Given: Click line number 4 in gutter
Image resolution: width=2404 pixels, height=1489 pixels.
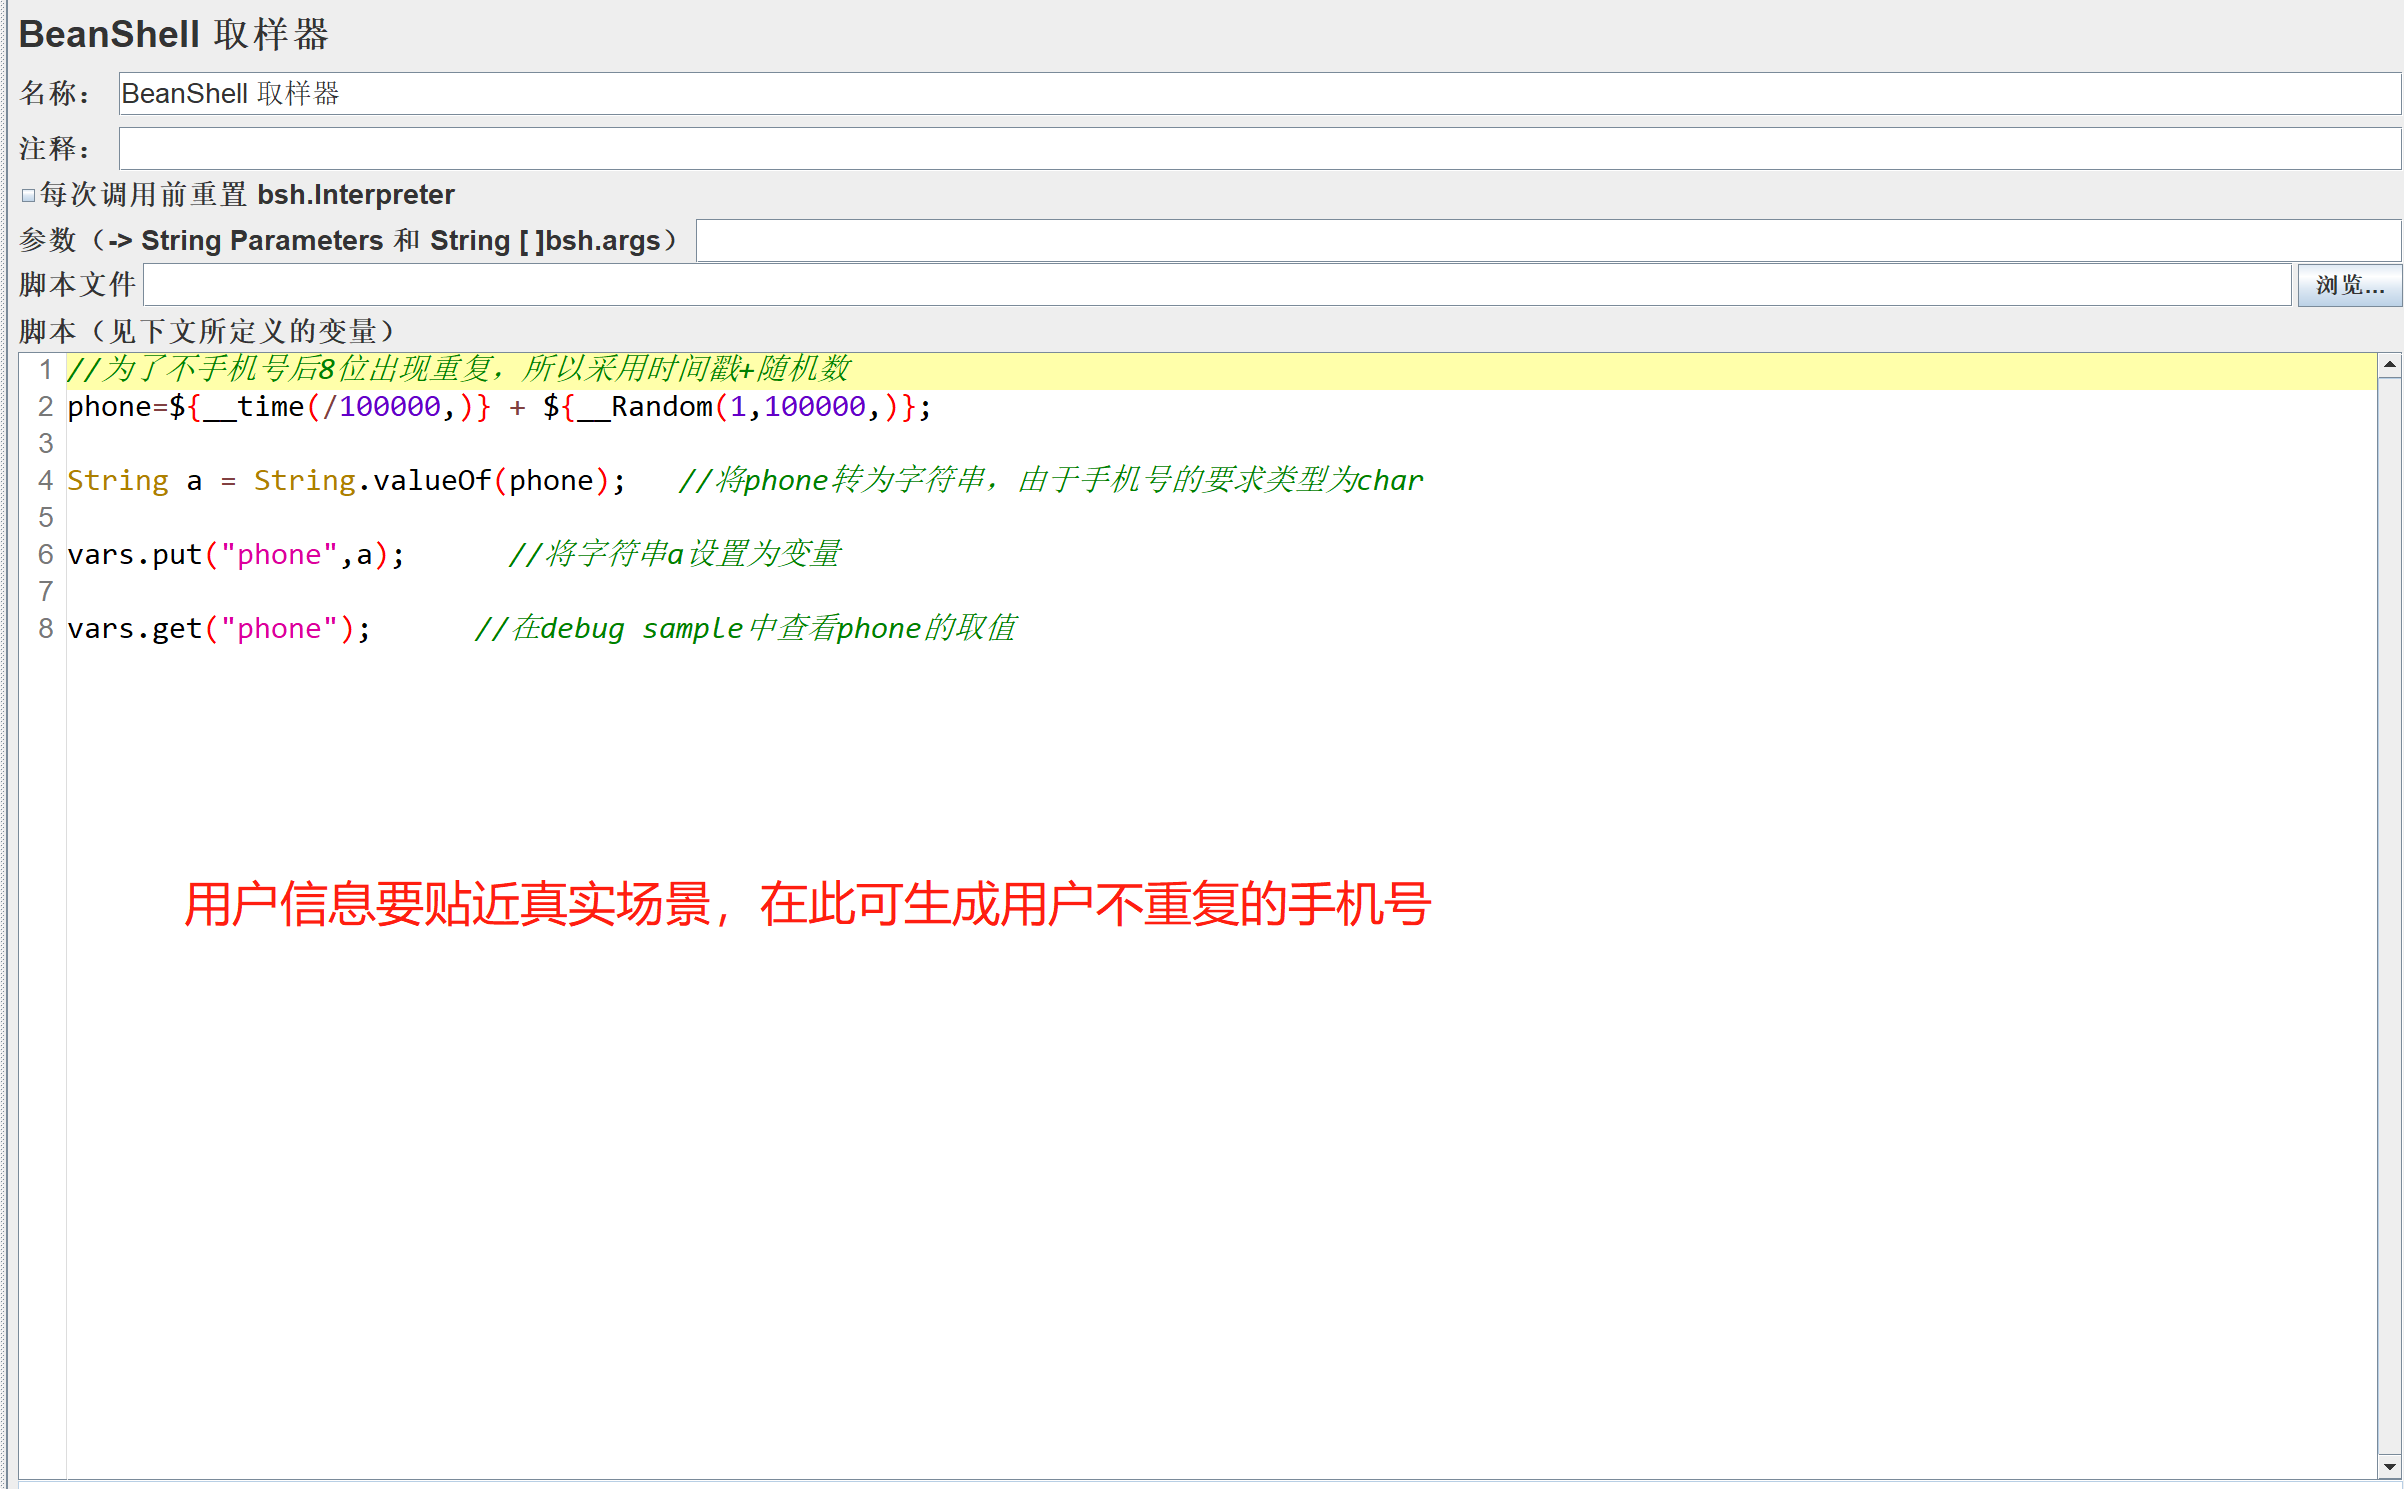Looking at the screenshot, I should [x=45, y=481].
